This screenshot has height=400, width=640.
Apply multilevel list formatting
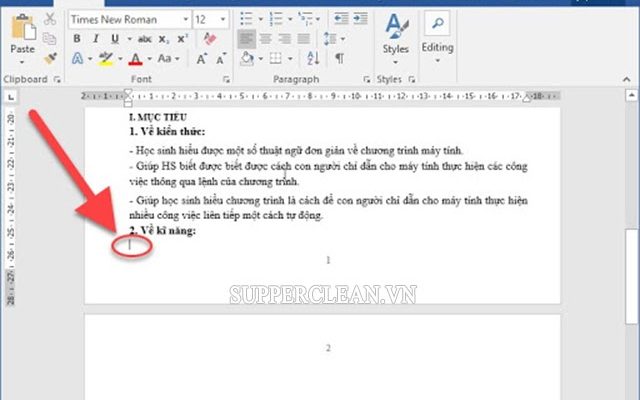tap(305, 18)
